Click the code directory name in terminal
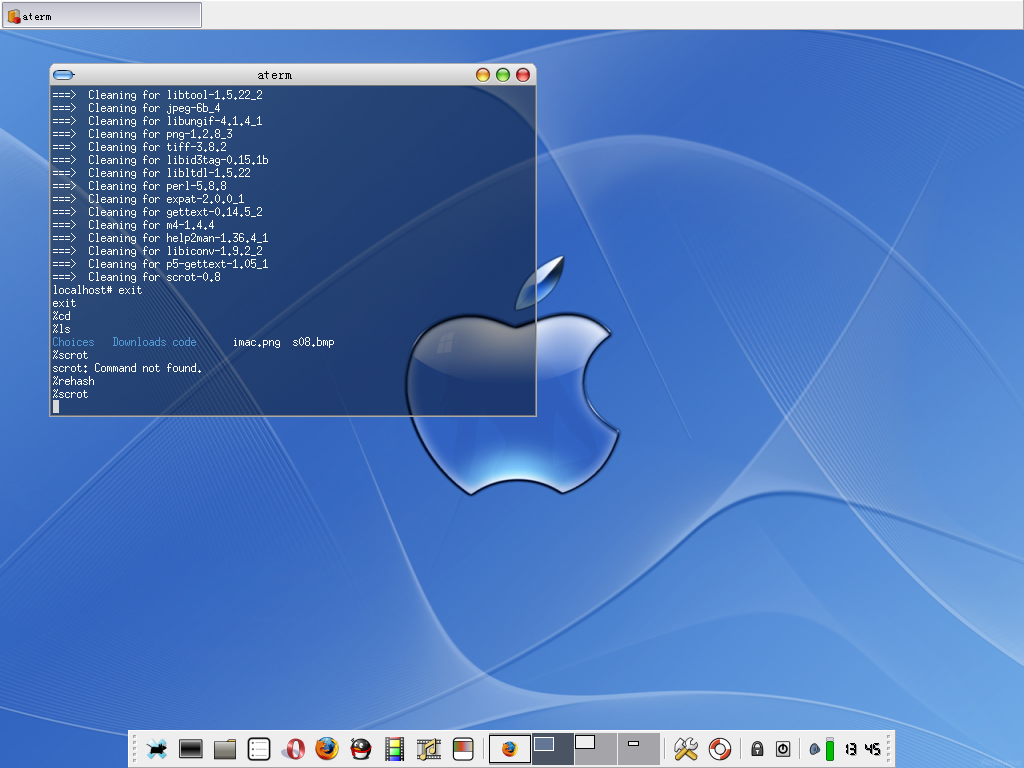Image resolution: width=1024 pixels, height=768 pixels. click(184, 342)
